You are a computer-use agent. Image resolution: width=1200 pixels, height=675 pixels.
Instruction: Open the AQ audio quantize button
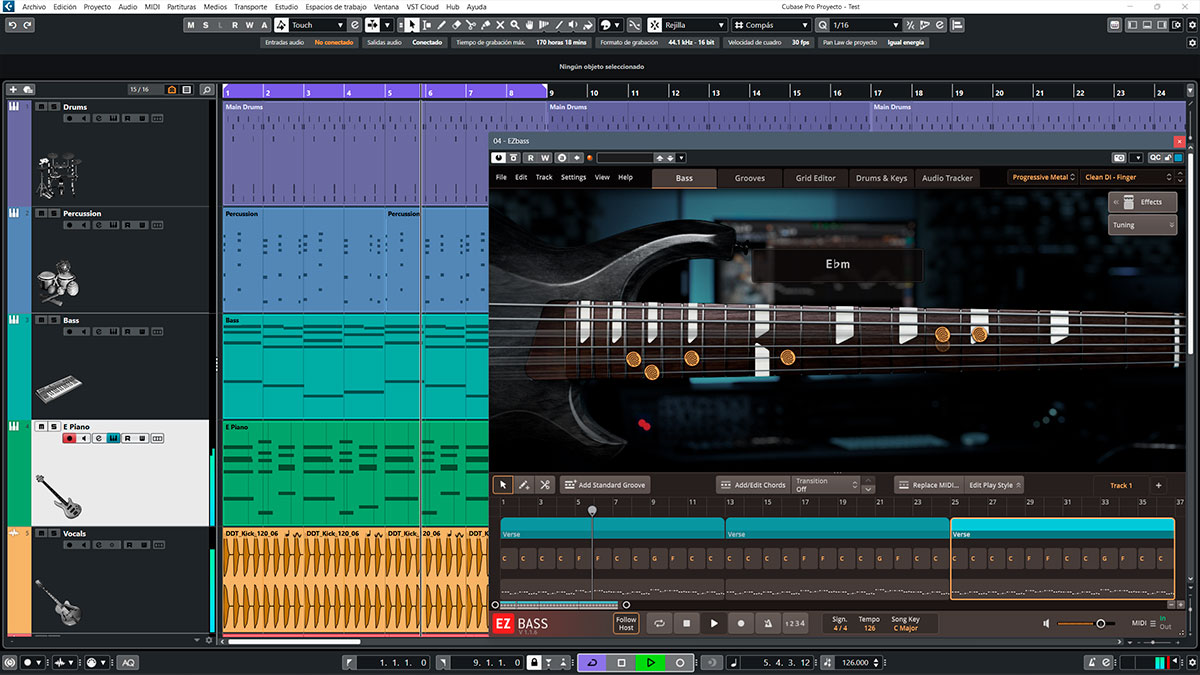128,662
